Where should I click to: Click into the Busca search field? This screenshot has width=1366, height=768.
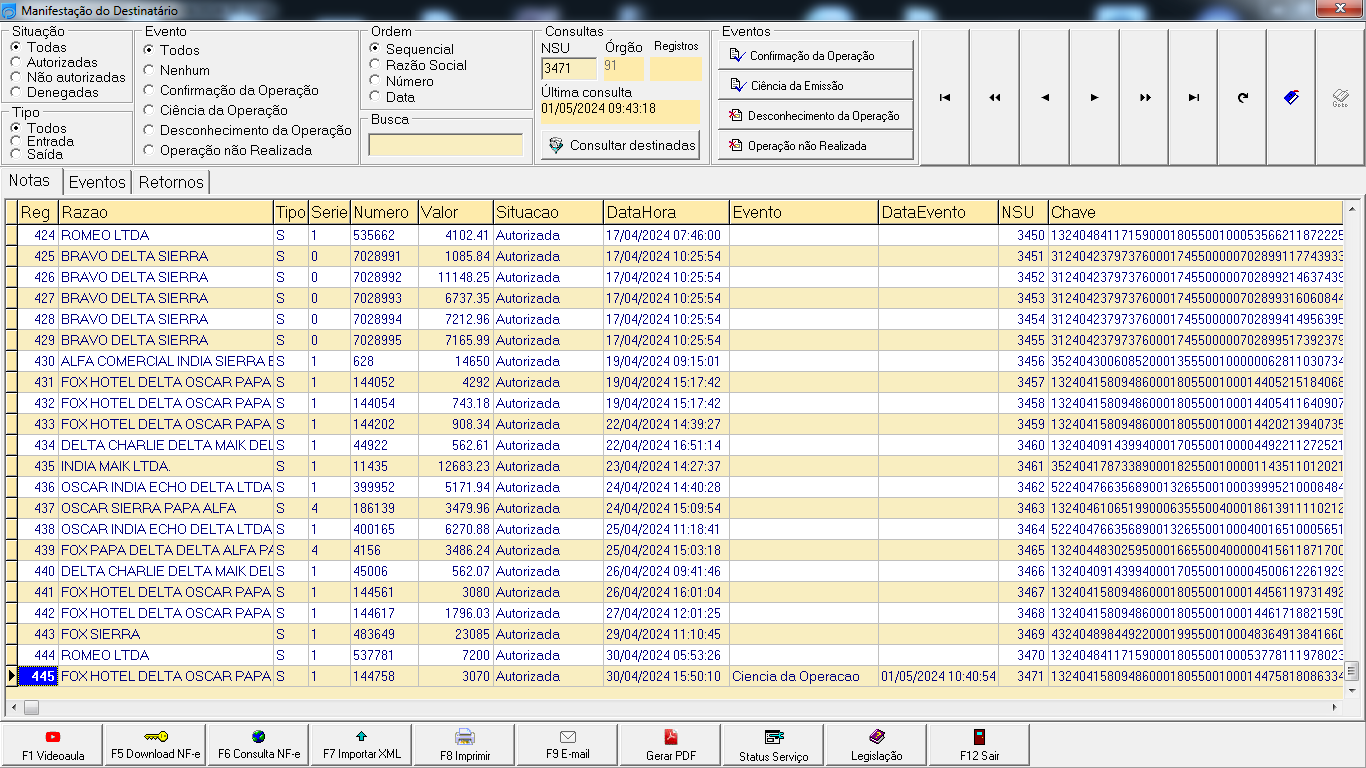(445, 145)
